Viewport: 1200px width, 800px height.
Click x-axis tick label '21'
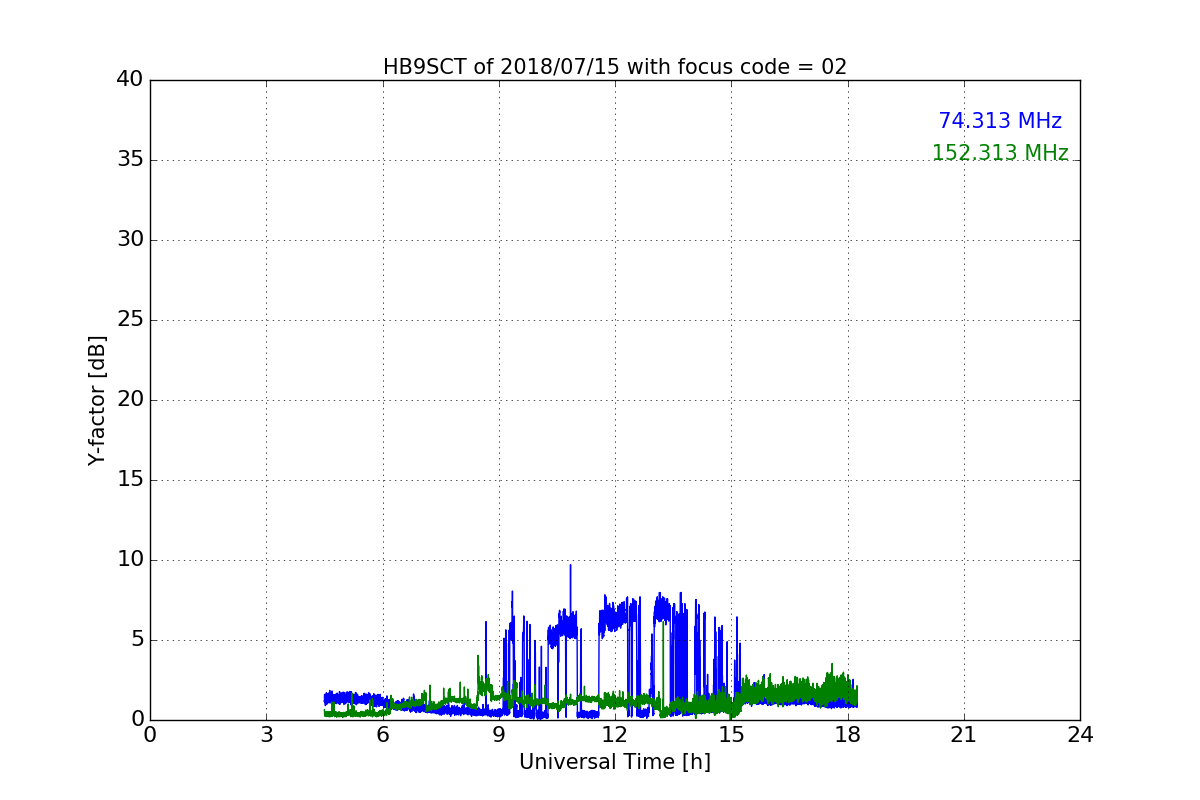pyautogui.click(x=964, y=735)
